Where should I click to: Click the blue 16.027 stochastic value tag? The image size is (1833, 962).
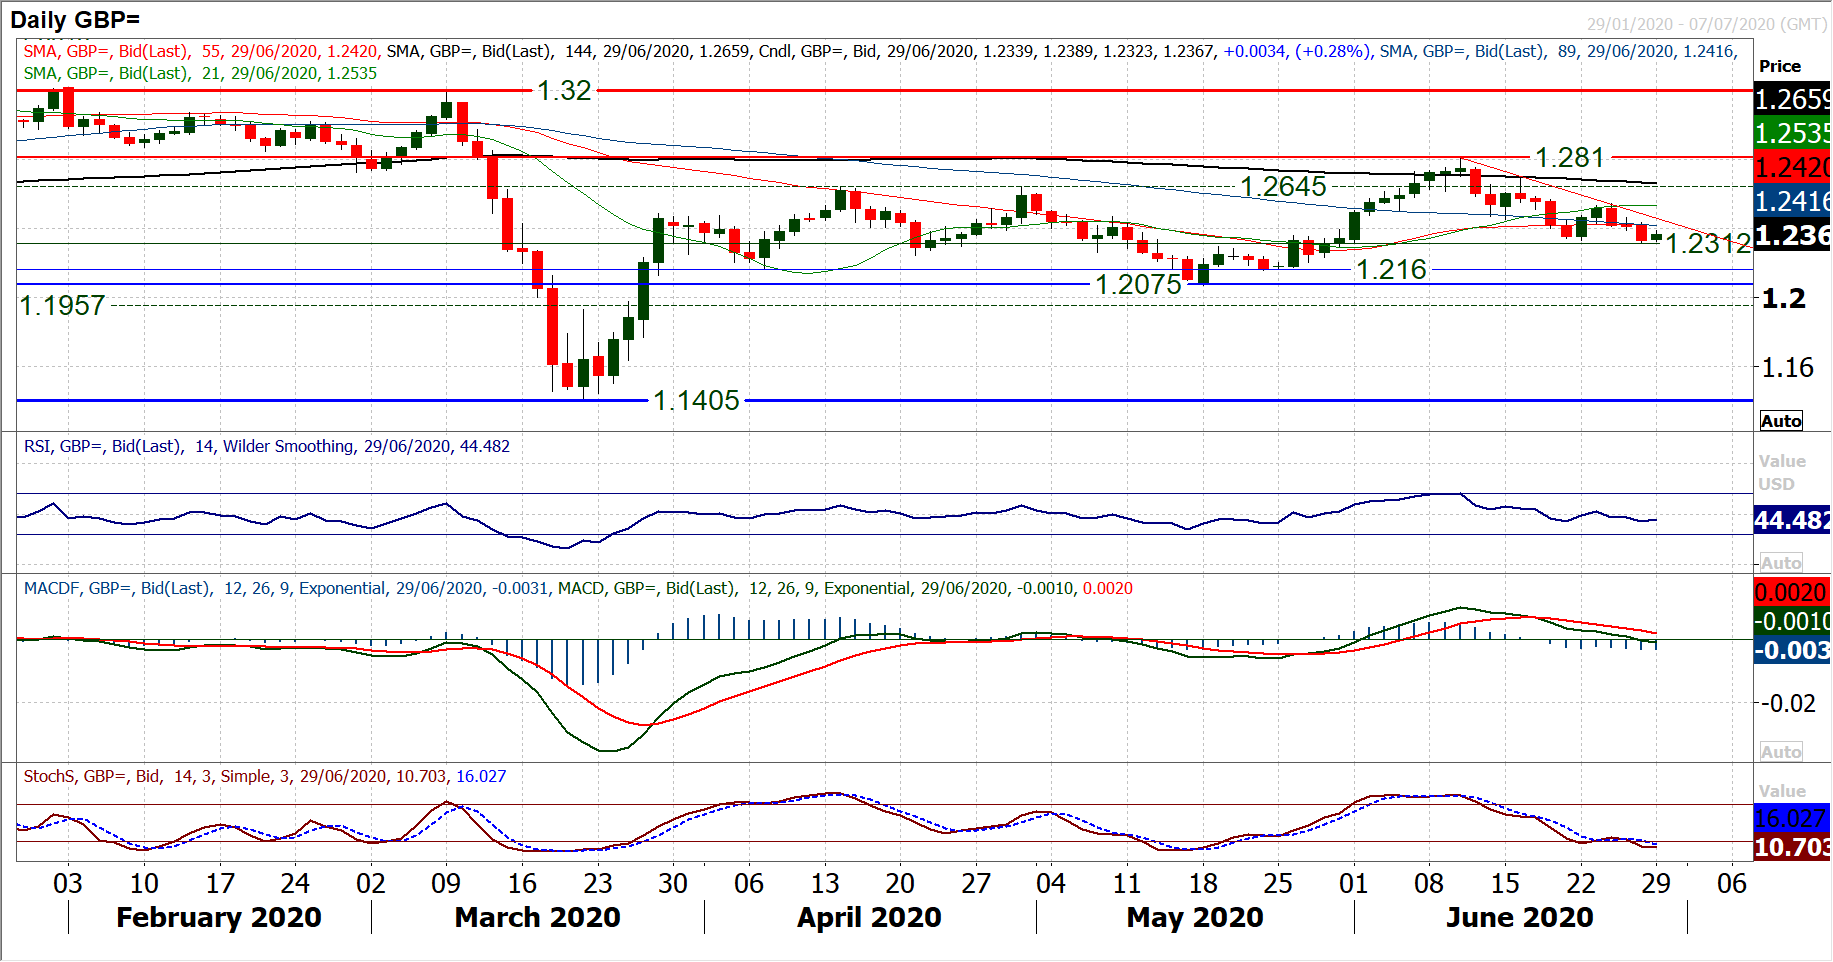point(1792,818)
